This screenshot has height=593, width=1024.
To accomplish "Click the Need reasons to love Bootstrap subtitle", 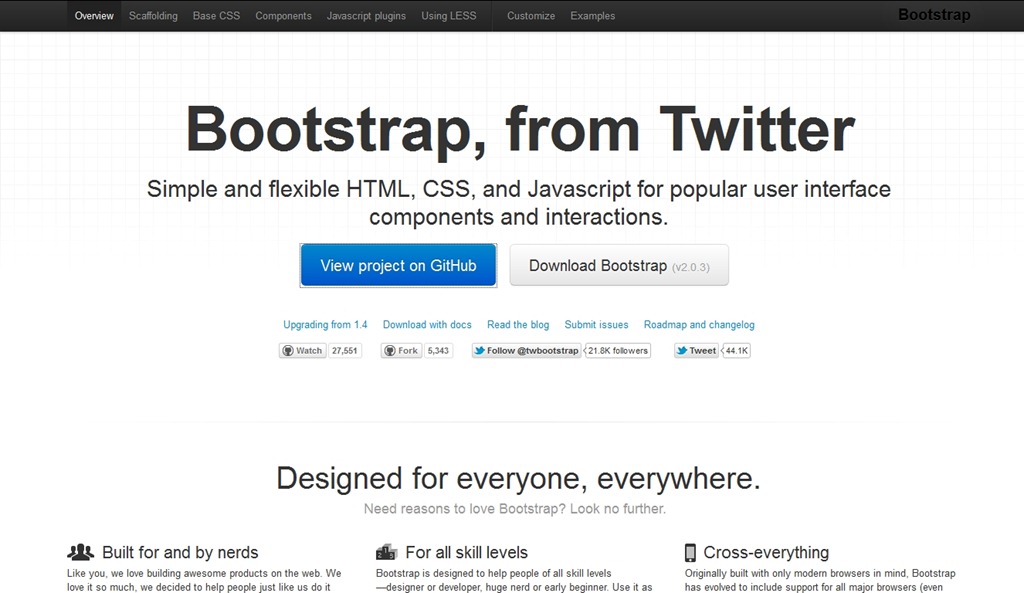I will coord(515,509).
